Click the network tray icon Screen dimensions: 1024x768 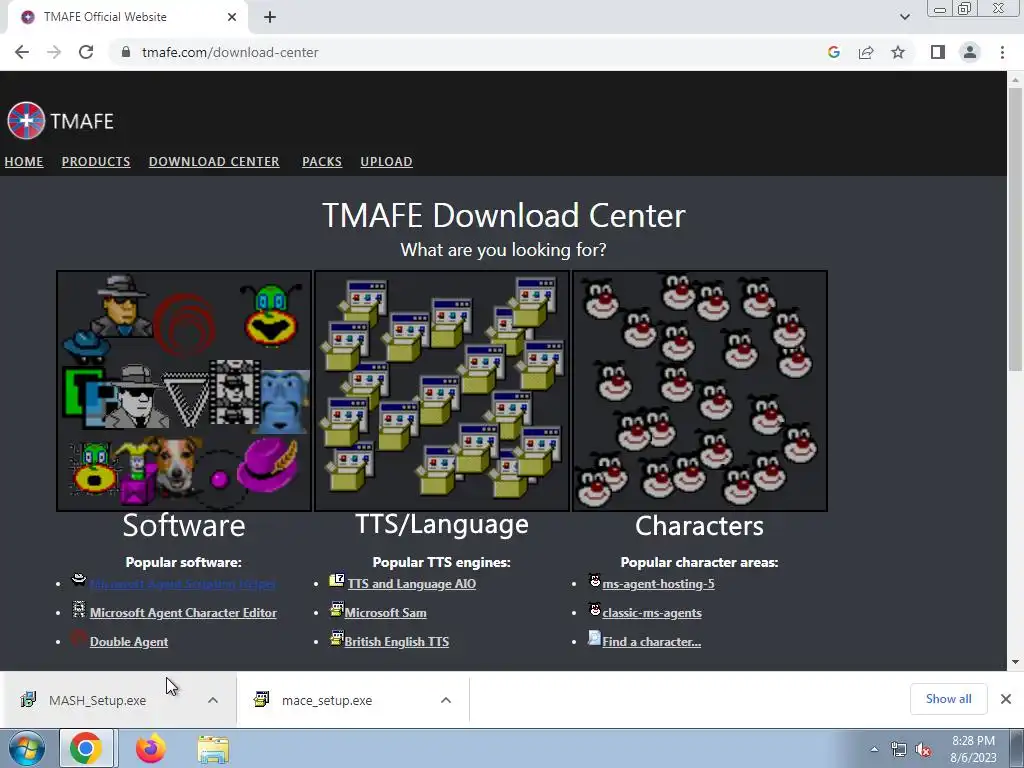click(899, 750)
